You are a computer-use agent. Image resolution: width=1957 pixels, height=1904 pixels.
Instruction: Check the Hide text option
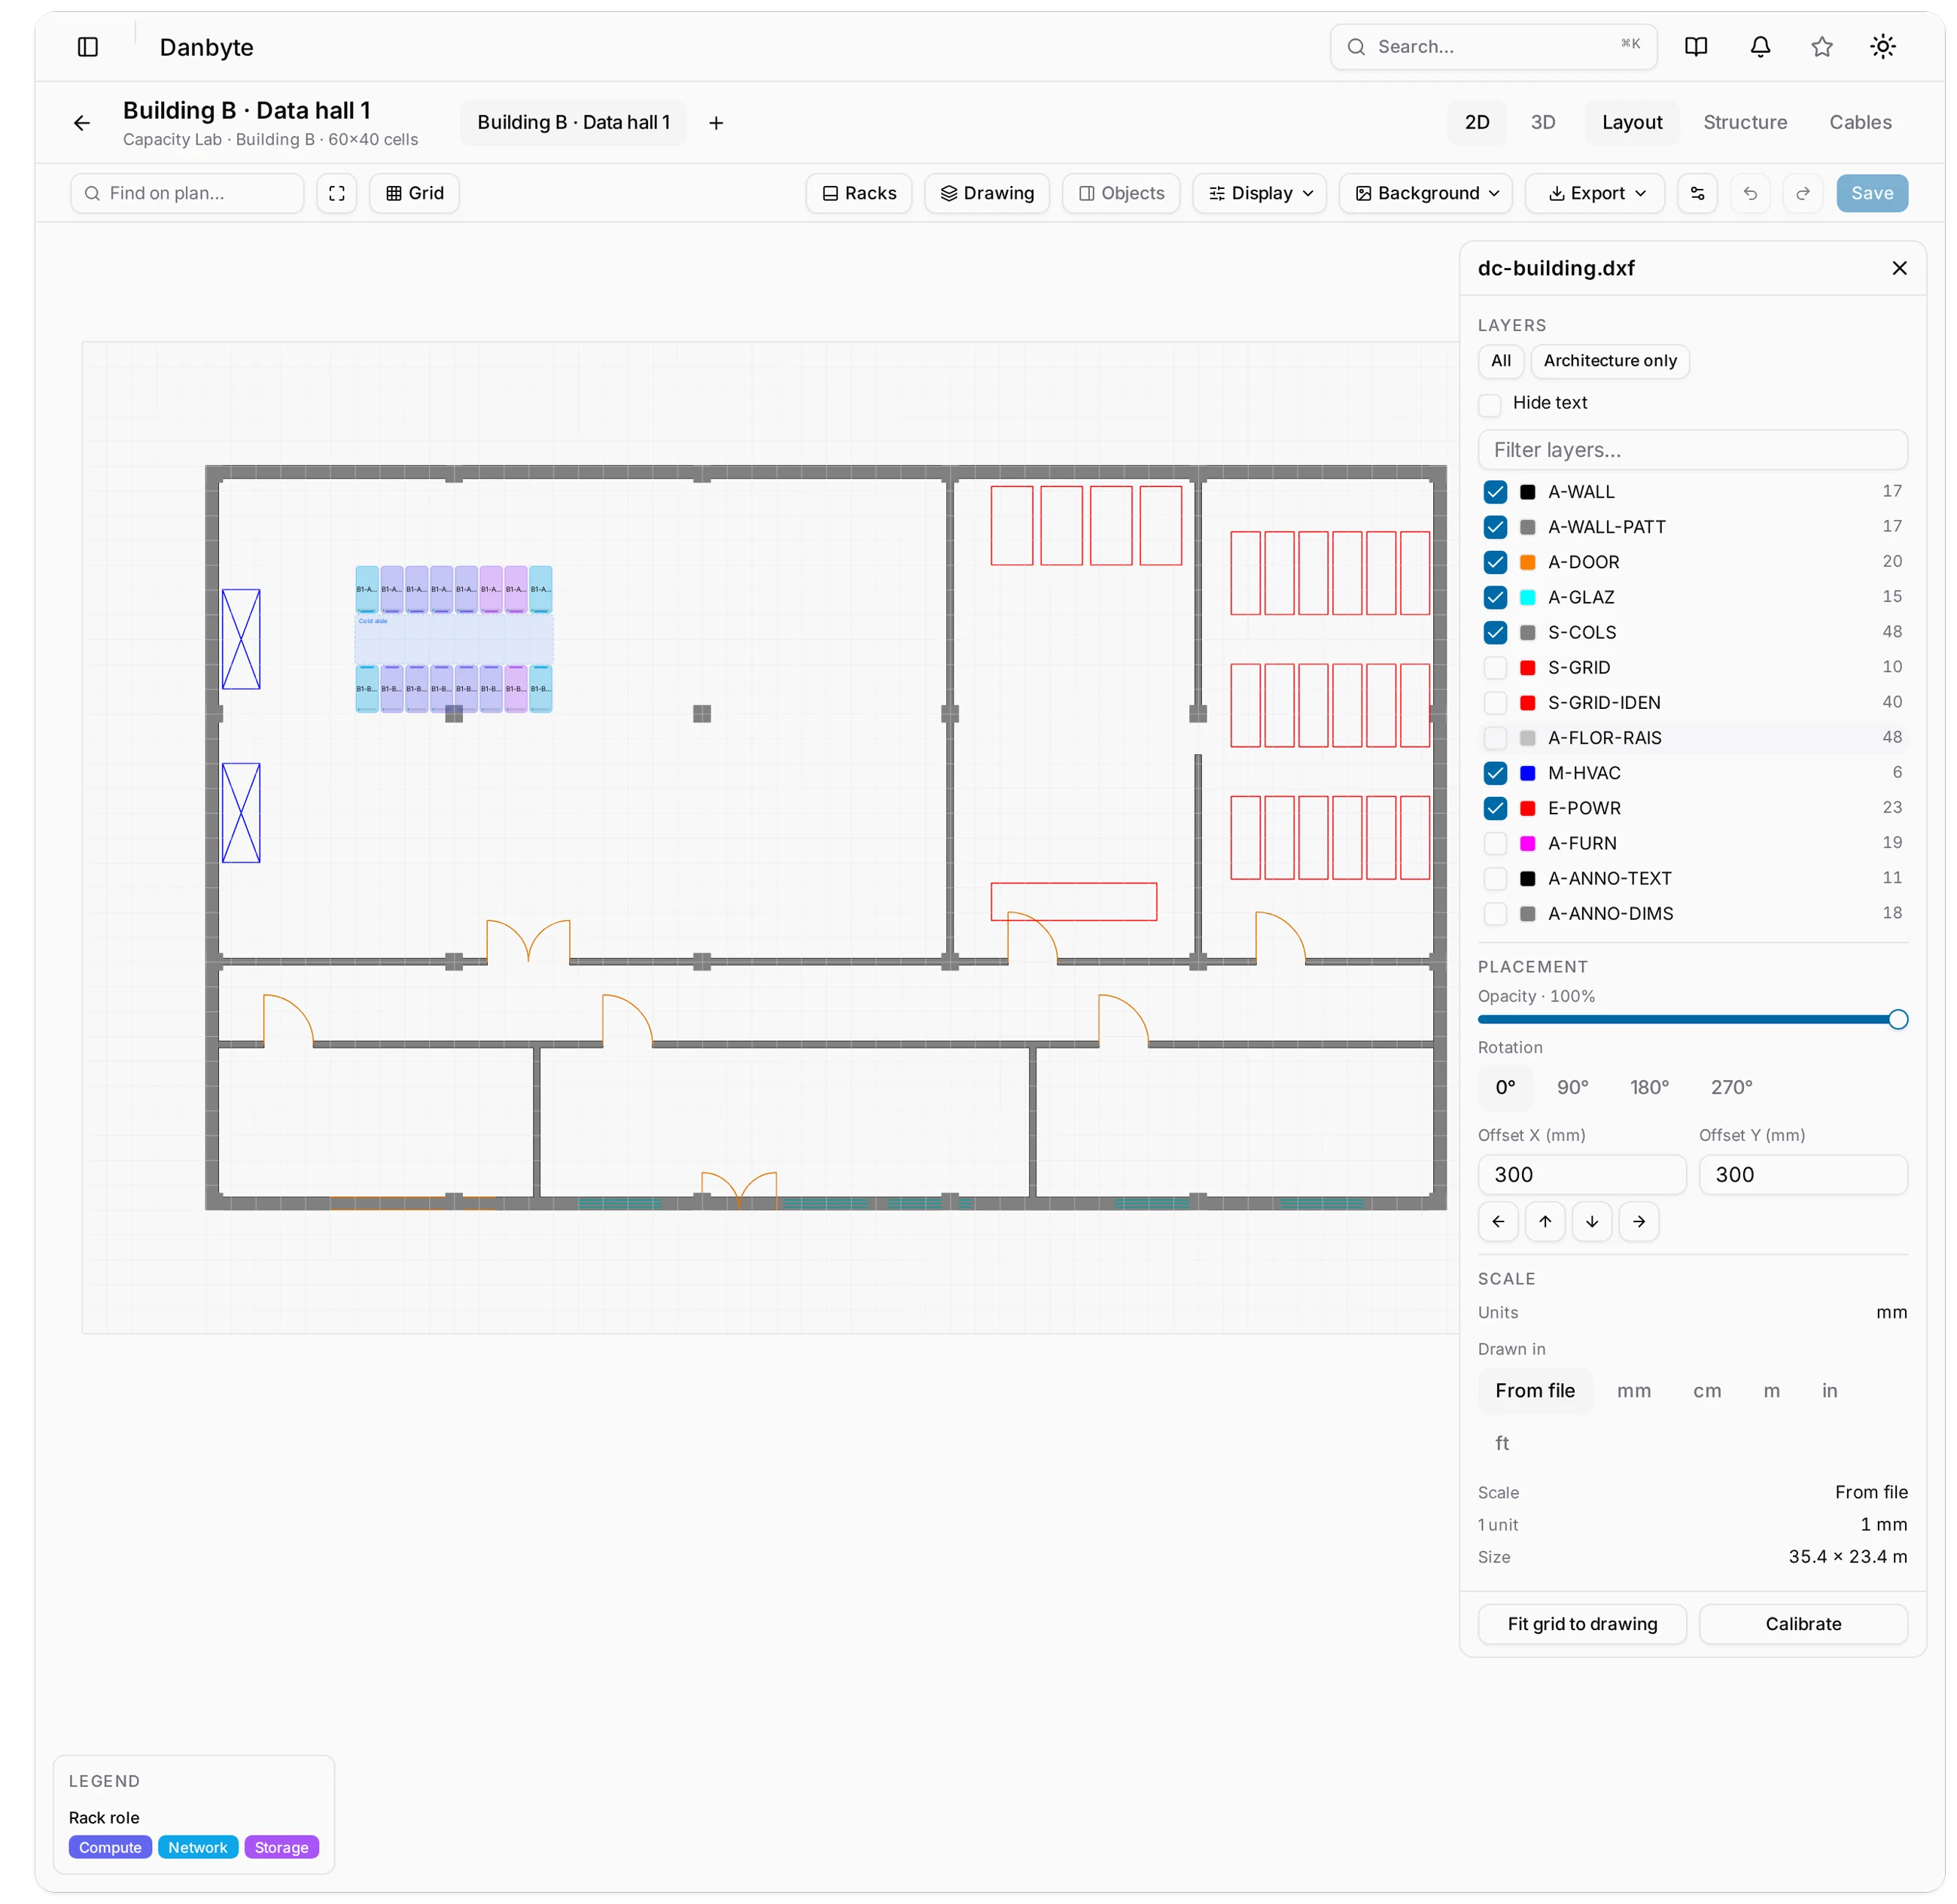(x=1490, y=404)
